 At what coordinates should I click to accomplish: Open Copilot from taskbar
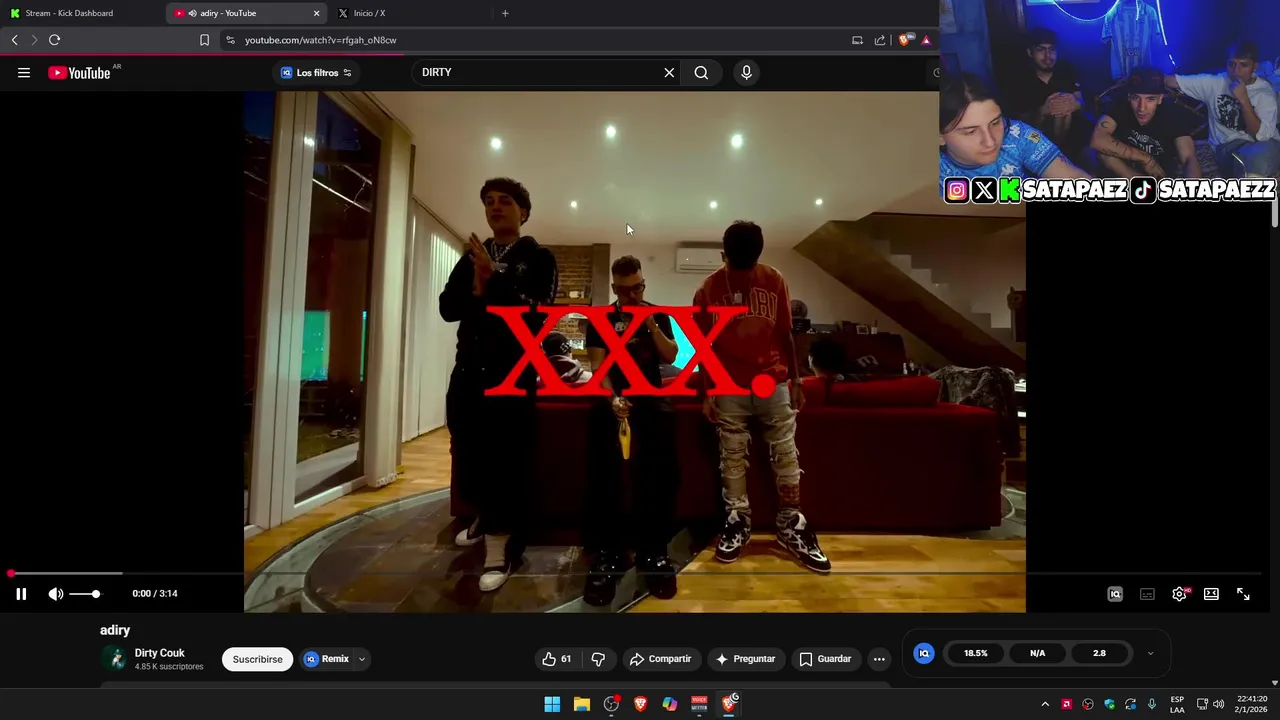670,704
